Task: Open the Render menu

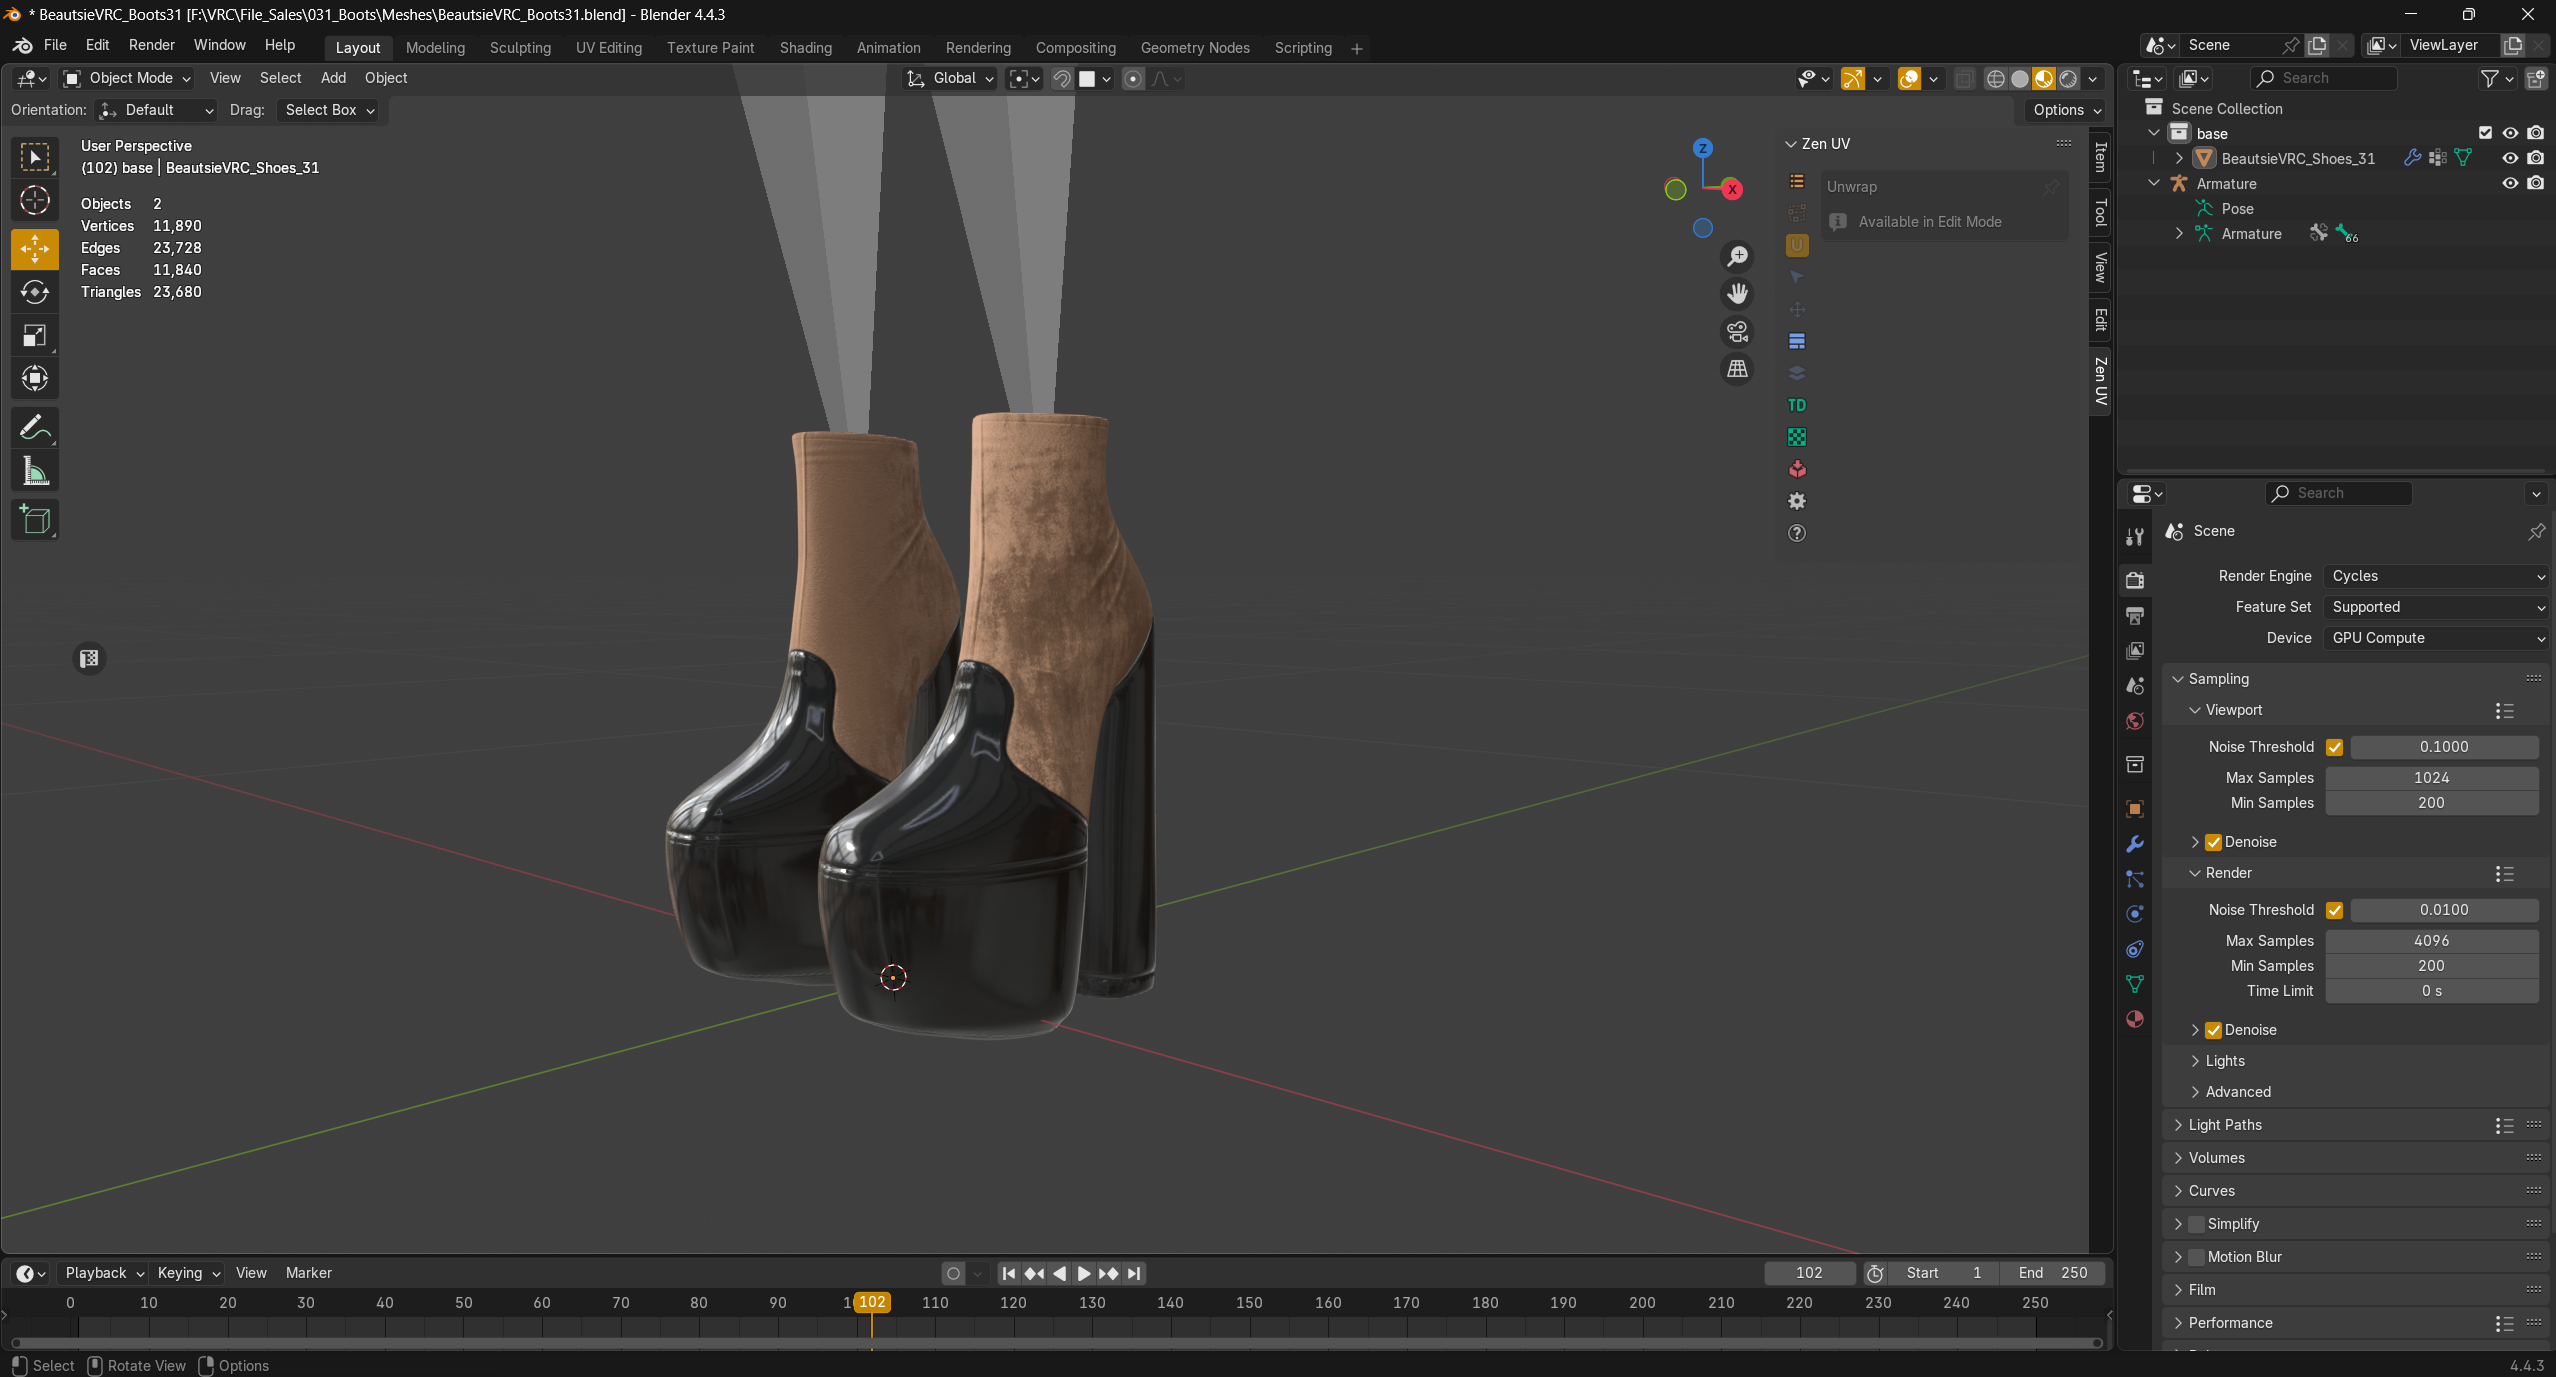Action: (x=152, y=45)
